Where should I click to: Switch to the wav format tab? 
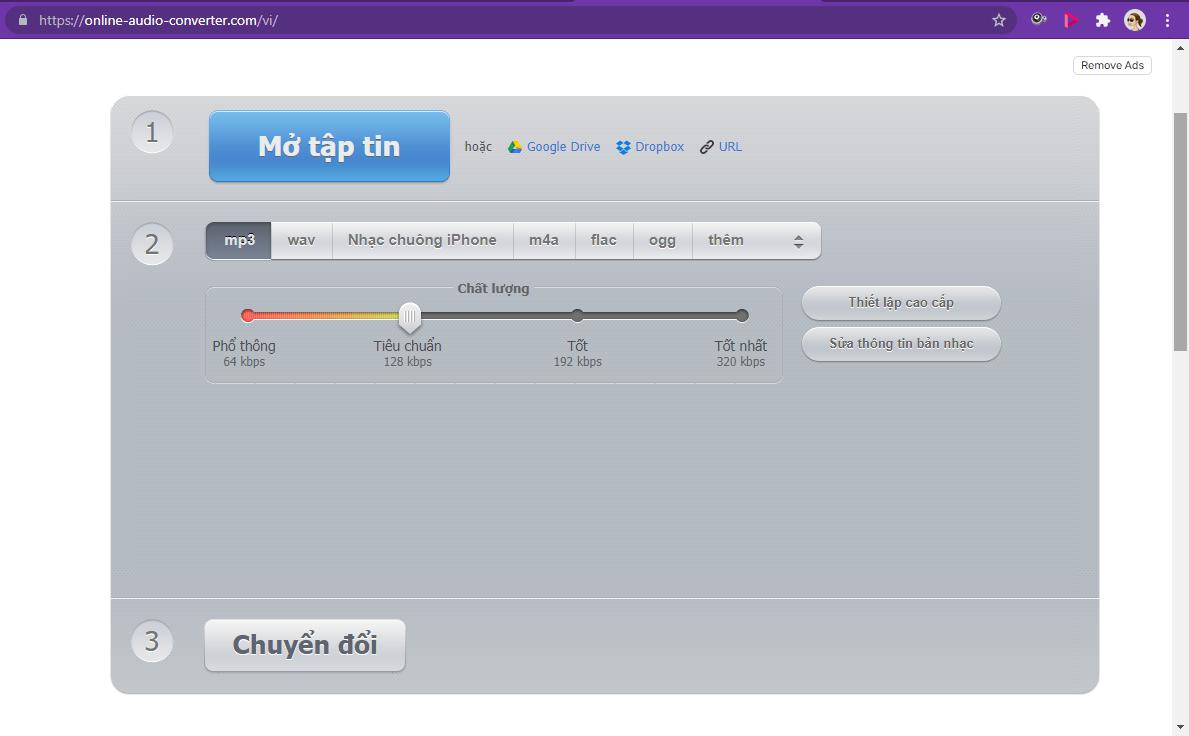click(300, 240)
